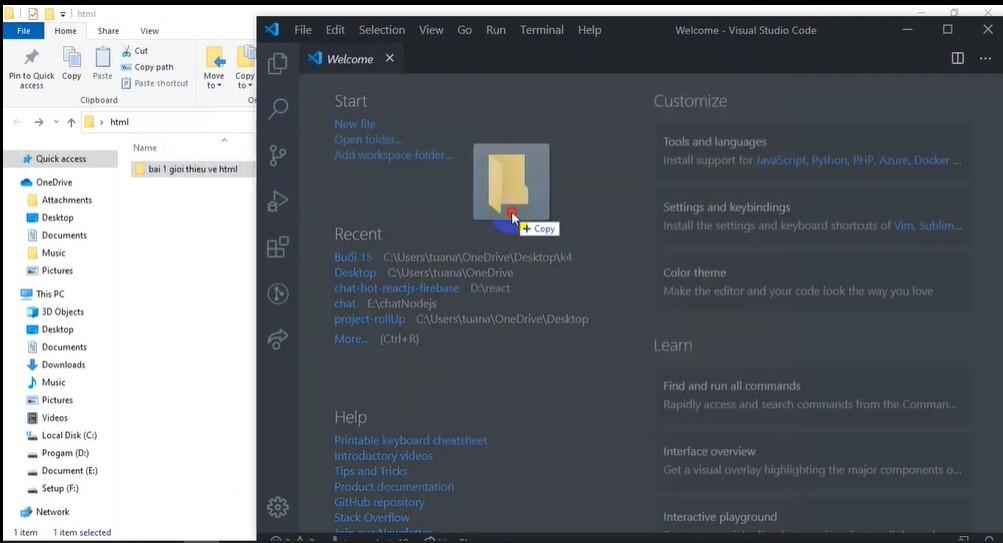The width and height of the screenshot is (1003, 543).
Task: Open recent project-rollUp
Action: coord(370,319)
